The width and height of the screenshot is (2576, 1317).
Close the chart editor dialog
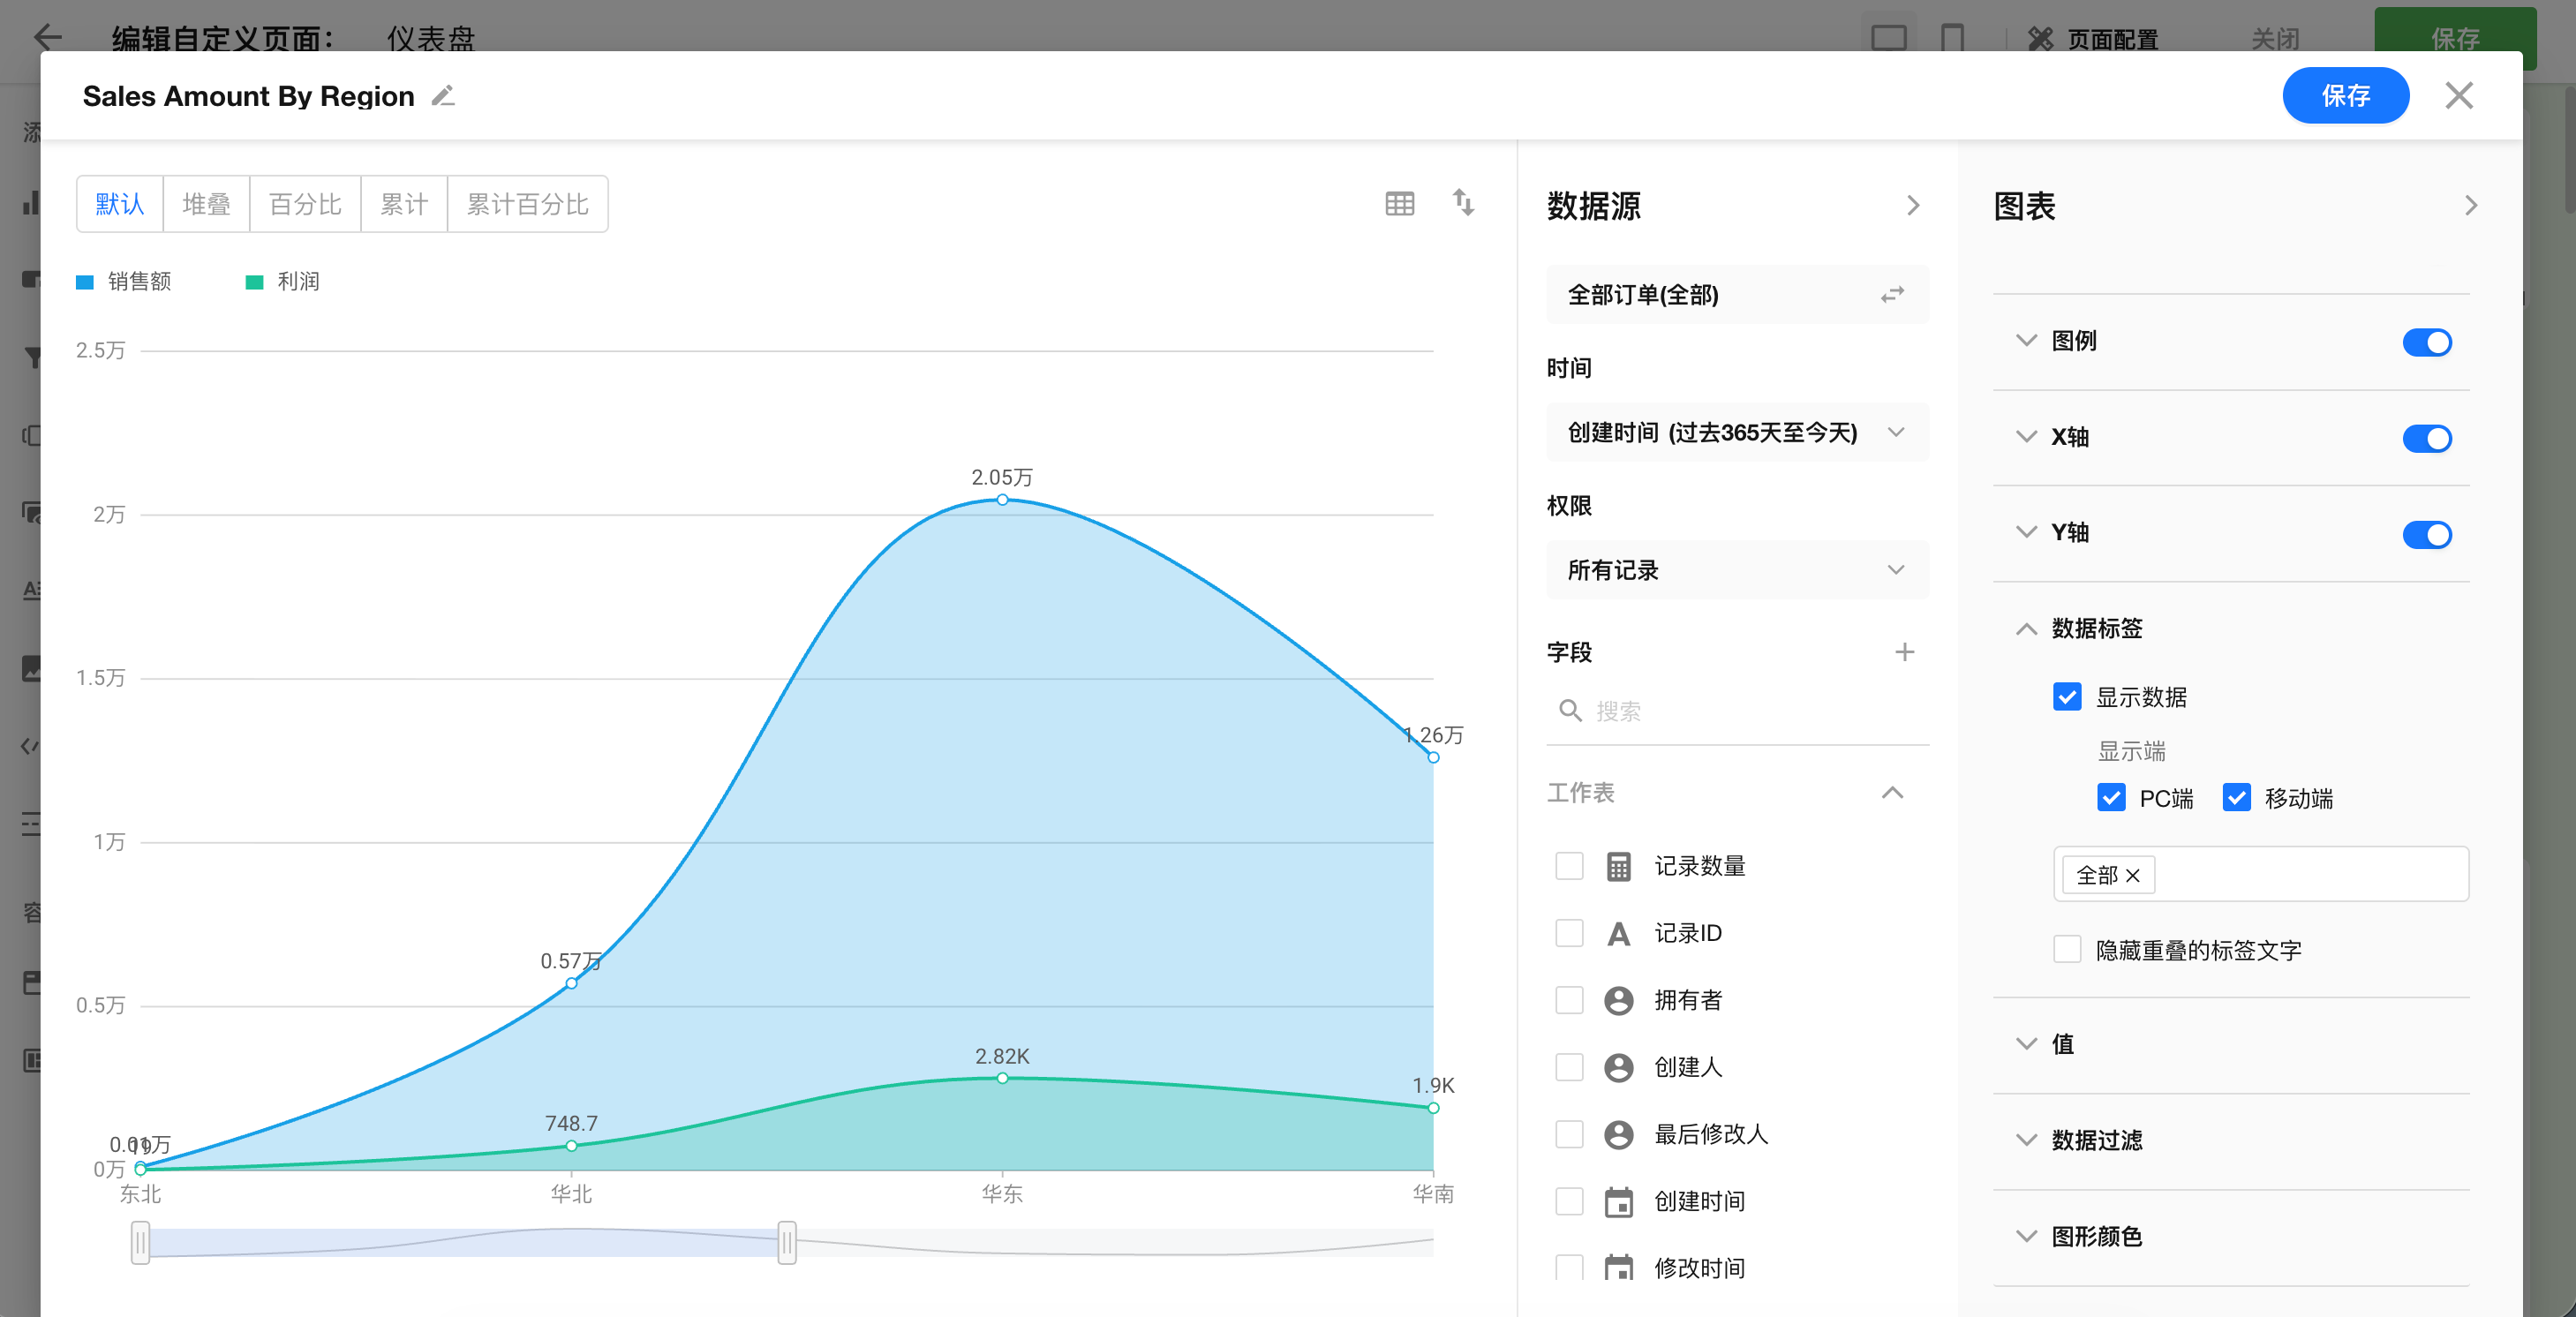pyautogui.click(x=2458, y=96)
